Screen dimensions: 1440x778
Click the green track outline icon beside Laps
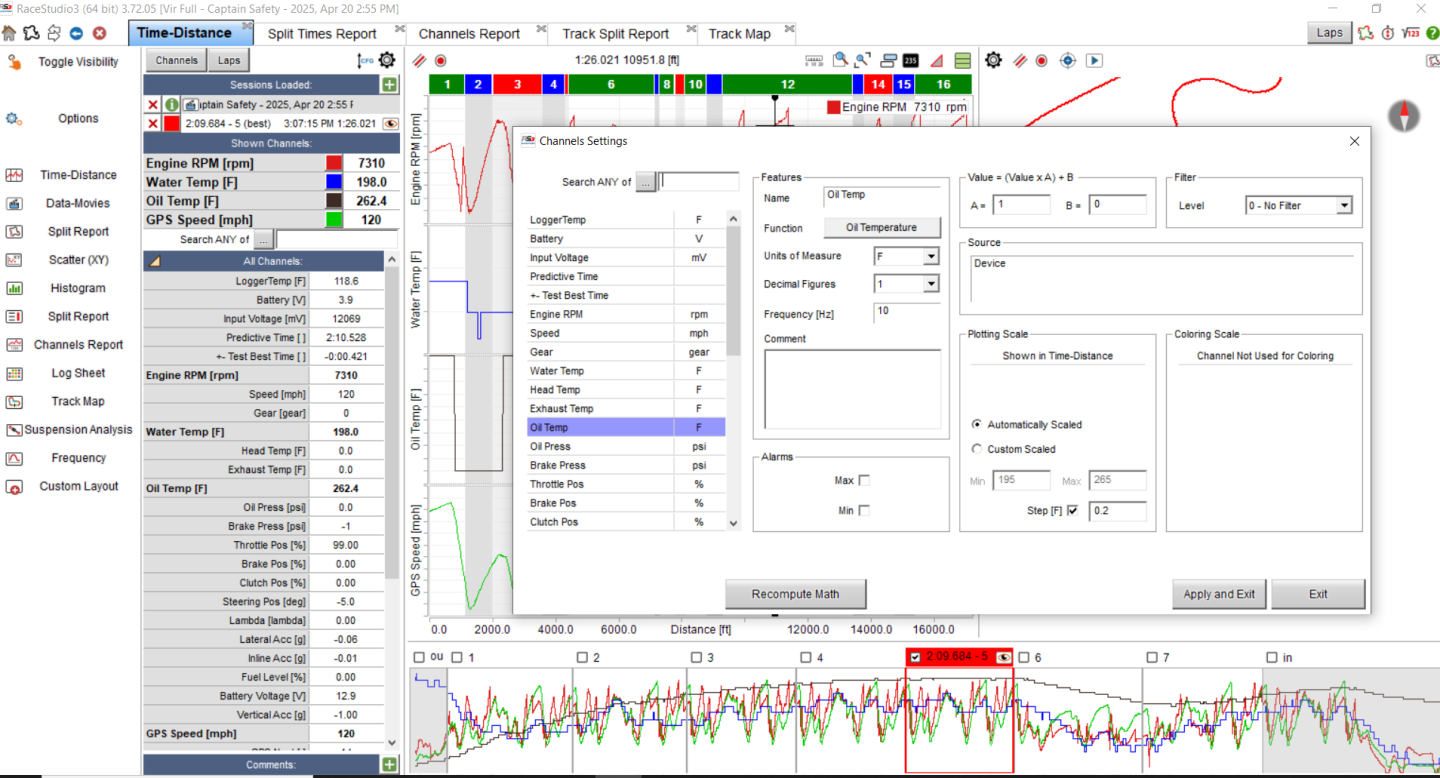[1366, 33]
